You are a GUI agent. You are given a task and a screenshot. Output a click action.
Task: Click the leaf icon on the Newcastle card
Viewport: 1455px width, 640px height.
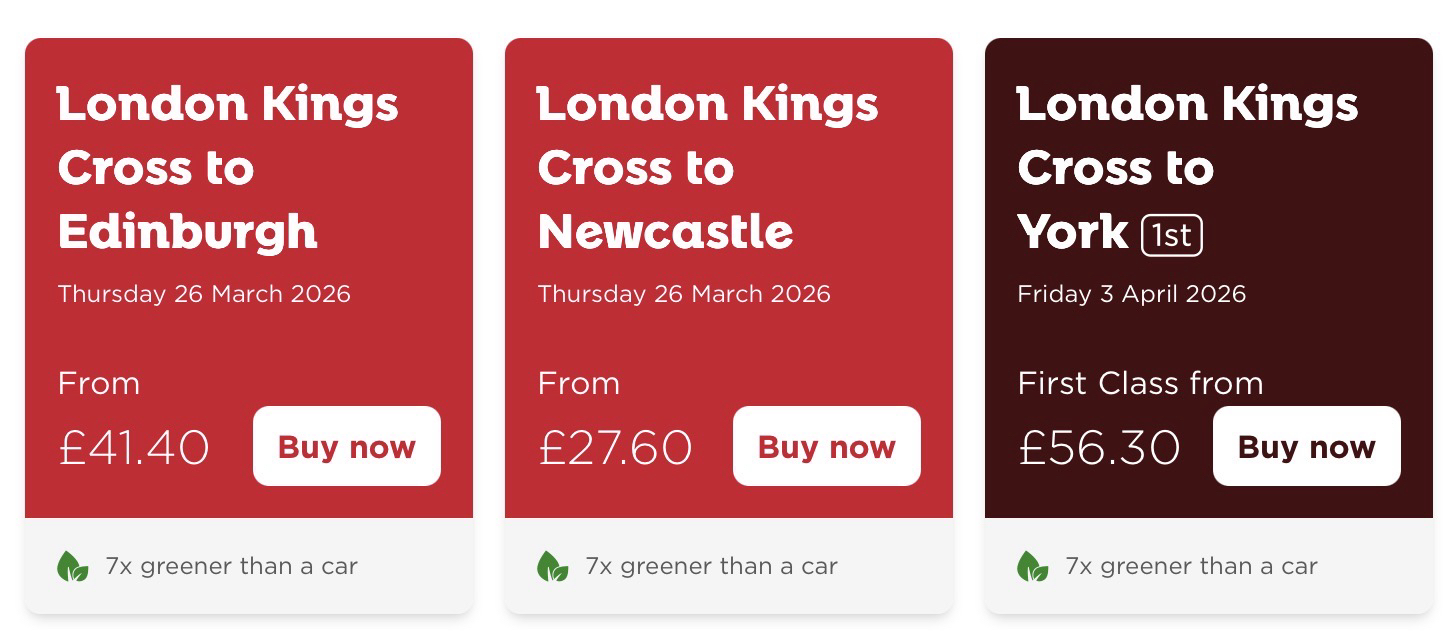point(553,566)
